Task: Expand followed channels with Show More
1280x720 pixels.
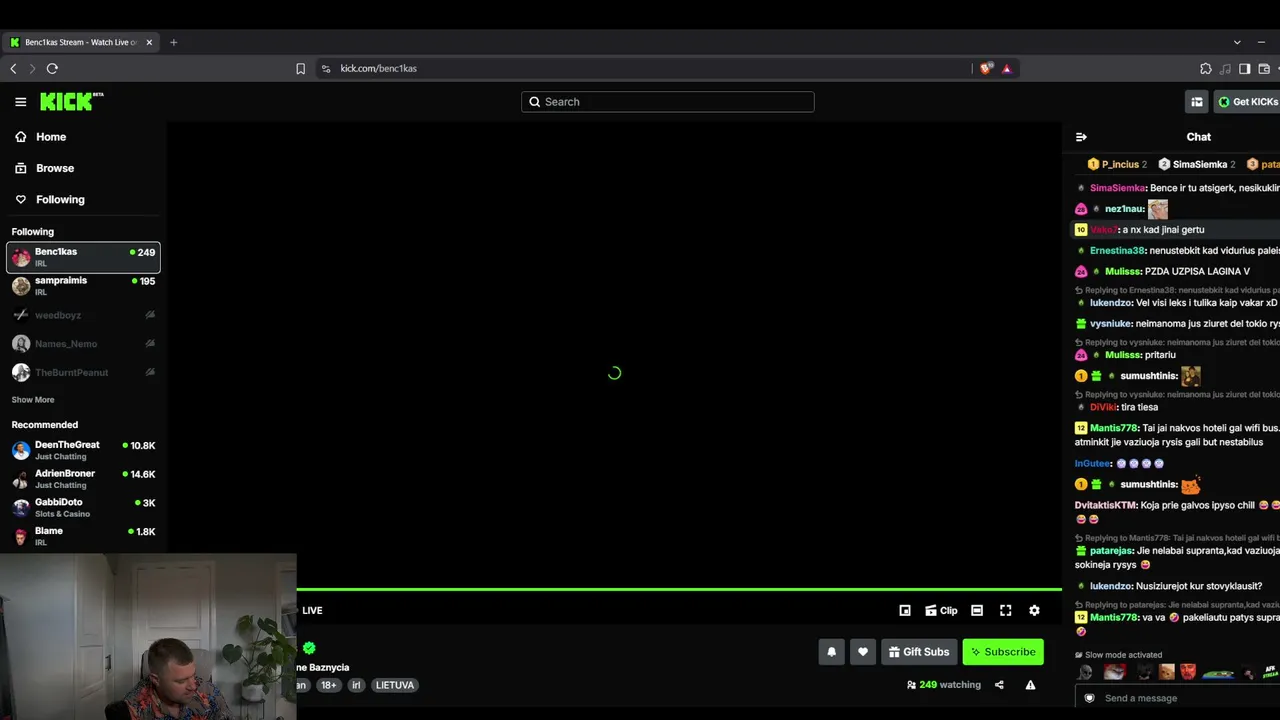Action: (33, 400)
